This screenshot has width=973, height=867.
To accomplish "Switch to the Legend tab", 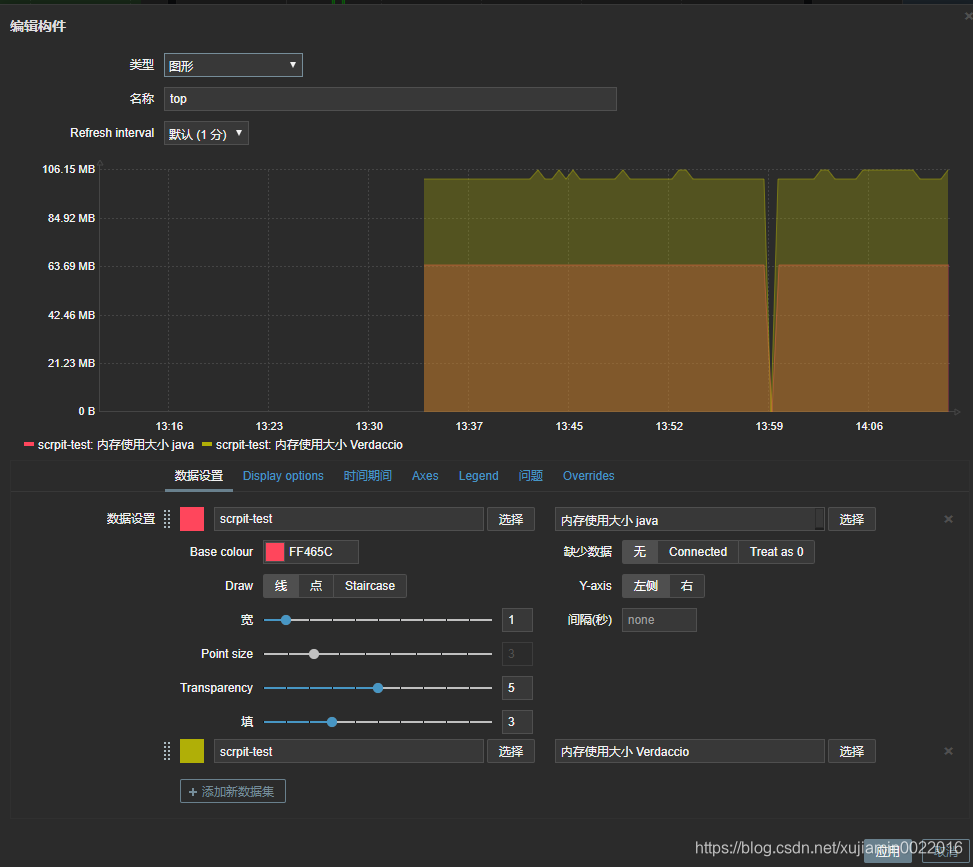I will tap(478, 475).
